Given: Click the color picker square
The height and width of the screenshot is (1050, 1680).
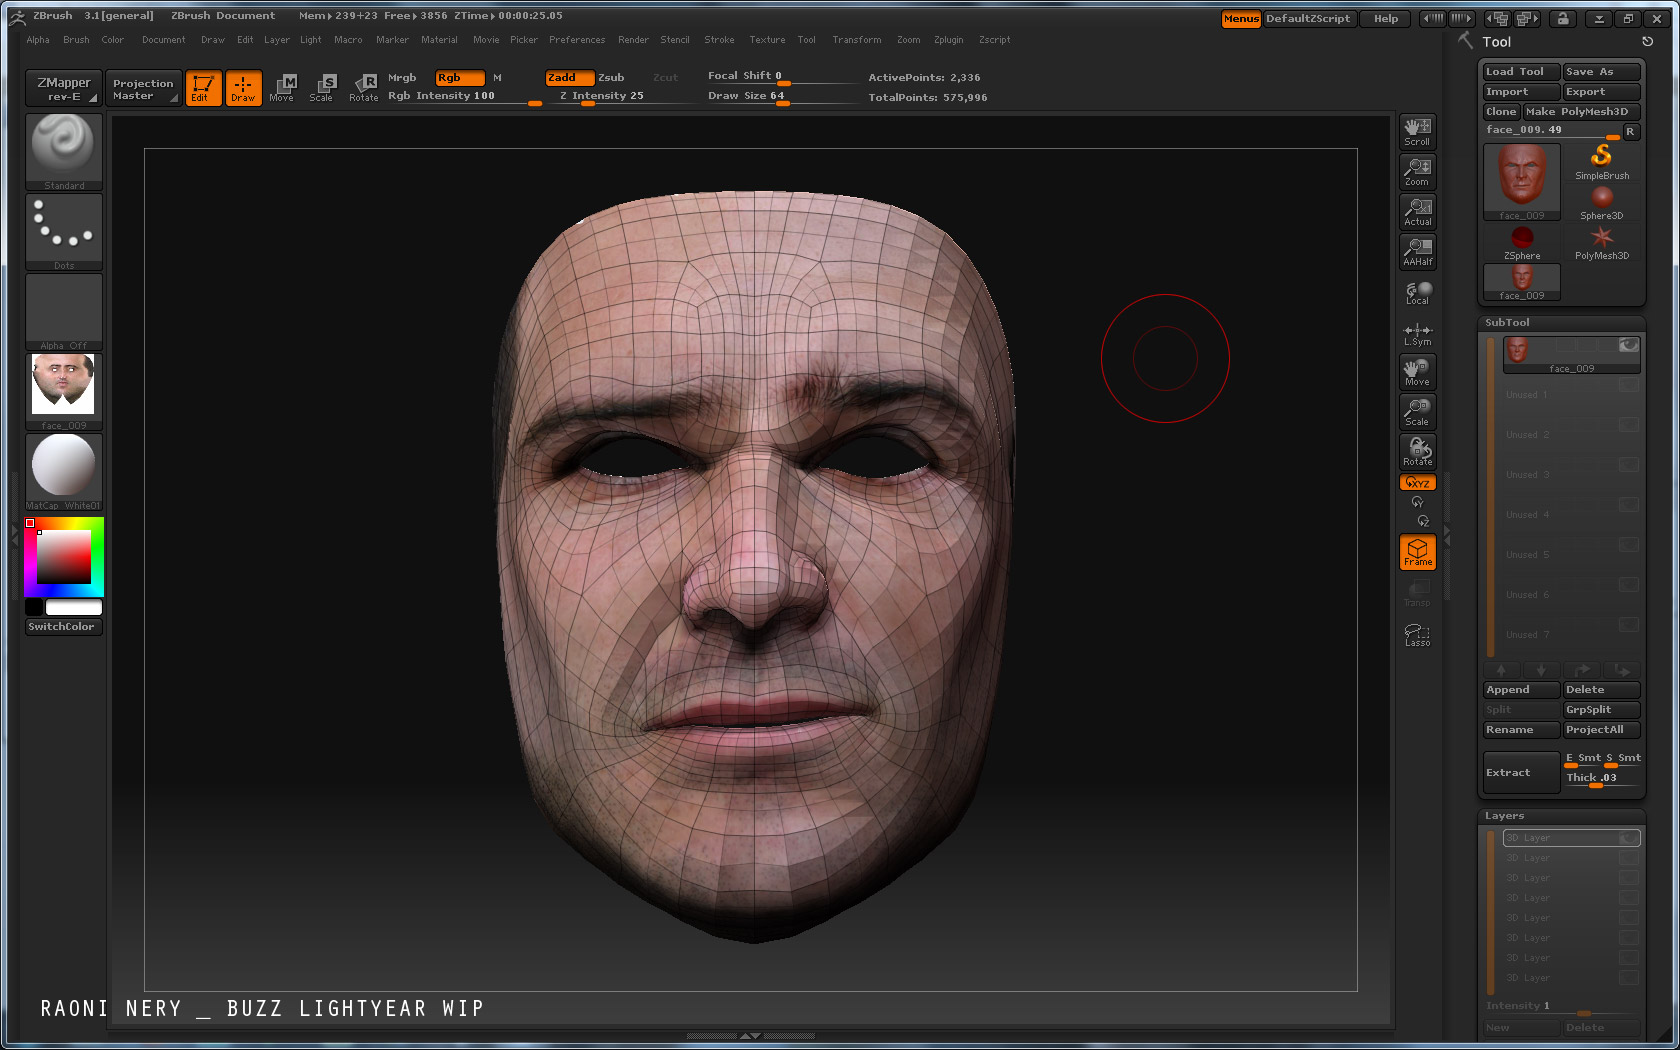Looking at the screenshot, I should coord(64,557).
